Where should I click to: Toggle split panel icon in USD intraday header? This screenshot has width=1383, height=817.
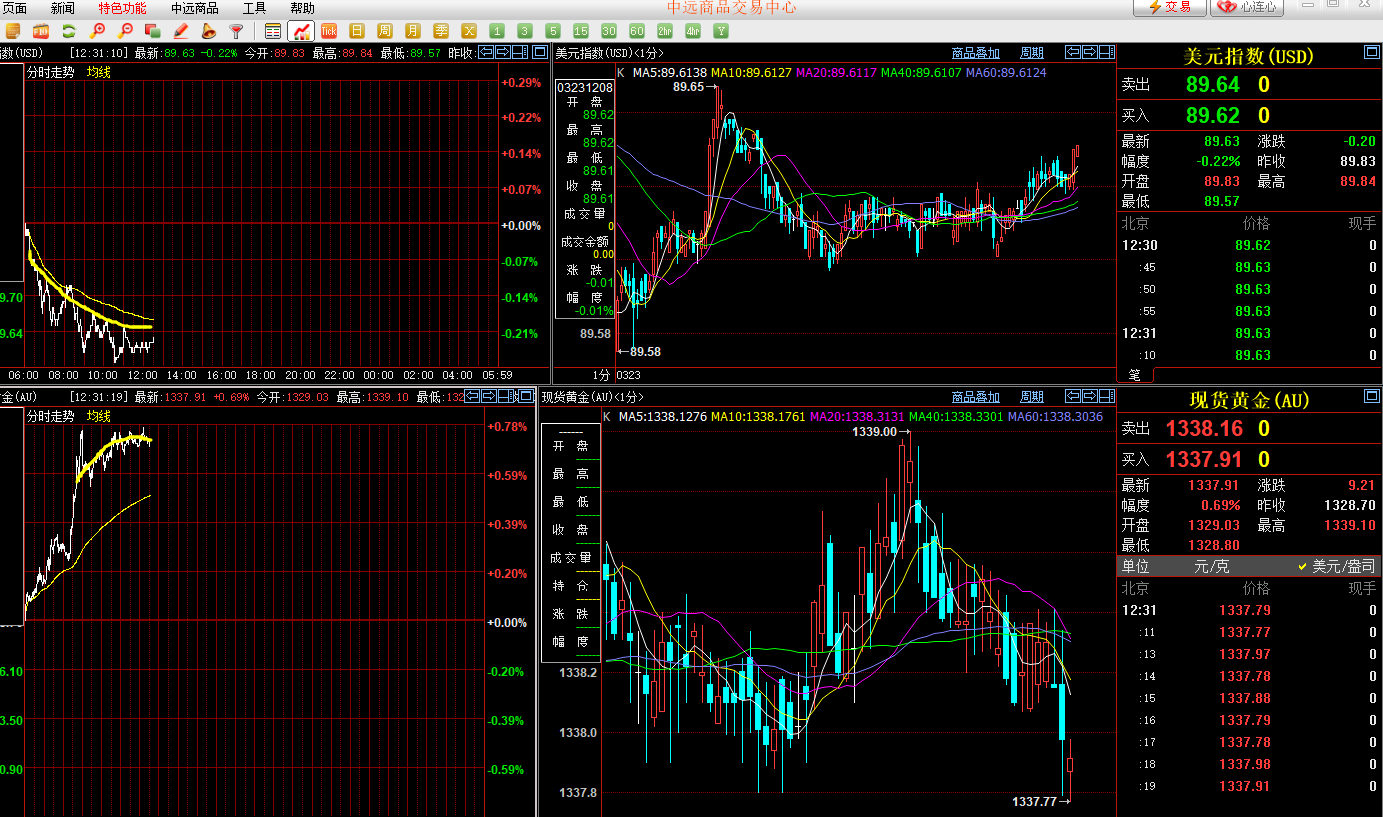[x=522, y=52]
